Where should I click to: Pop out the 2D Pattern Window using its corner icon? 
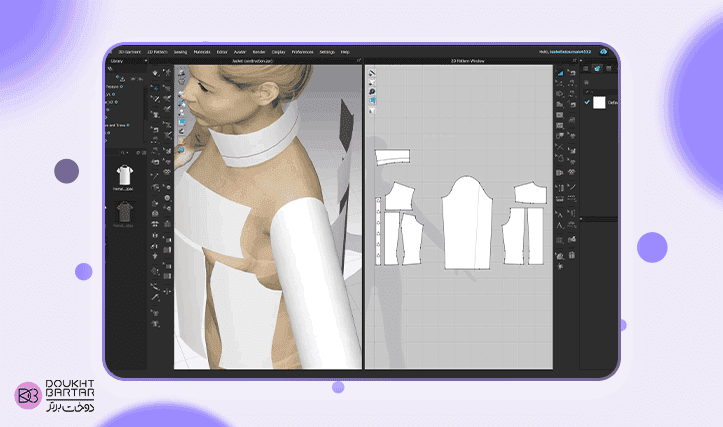[x=575, y=60]
